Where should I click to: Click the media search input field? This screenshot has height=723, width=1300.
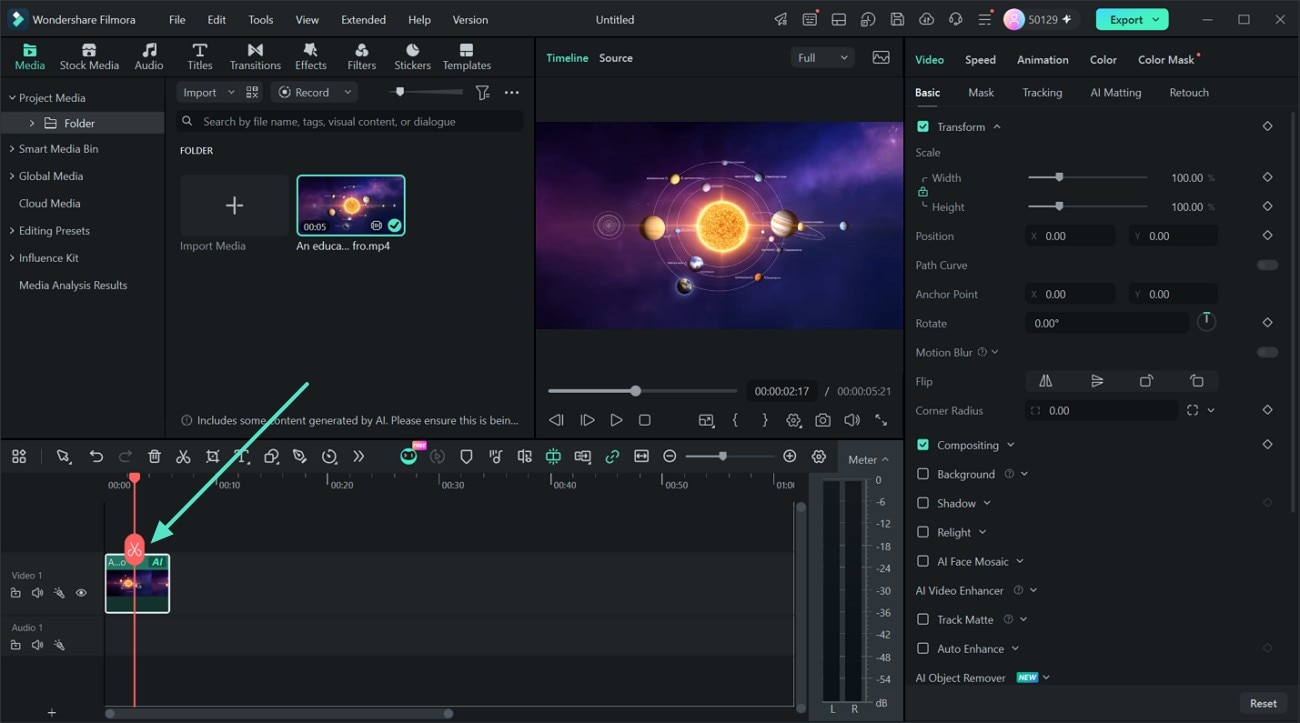[350, 122]
